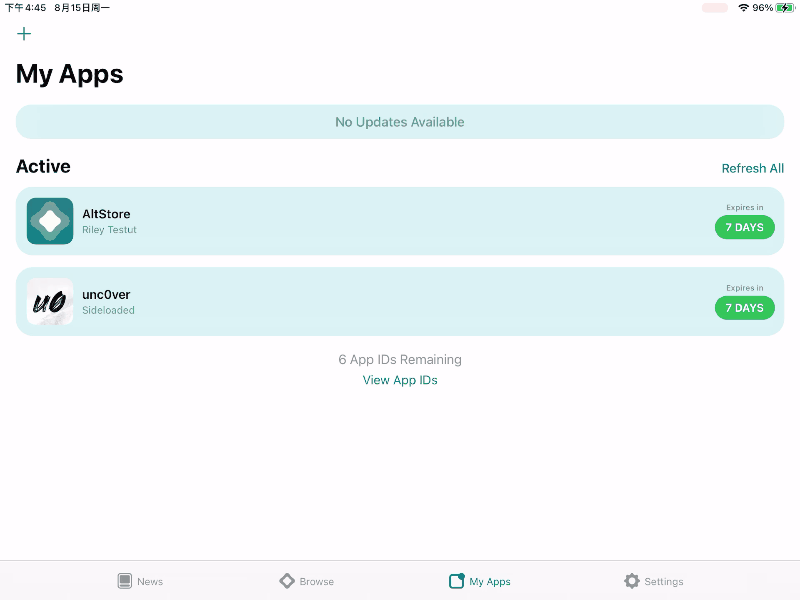Click the My Apps page title
800x600 pixels.
tap(70, 74)
